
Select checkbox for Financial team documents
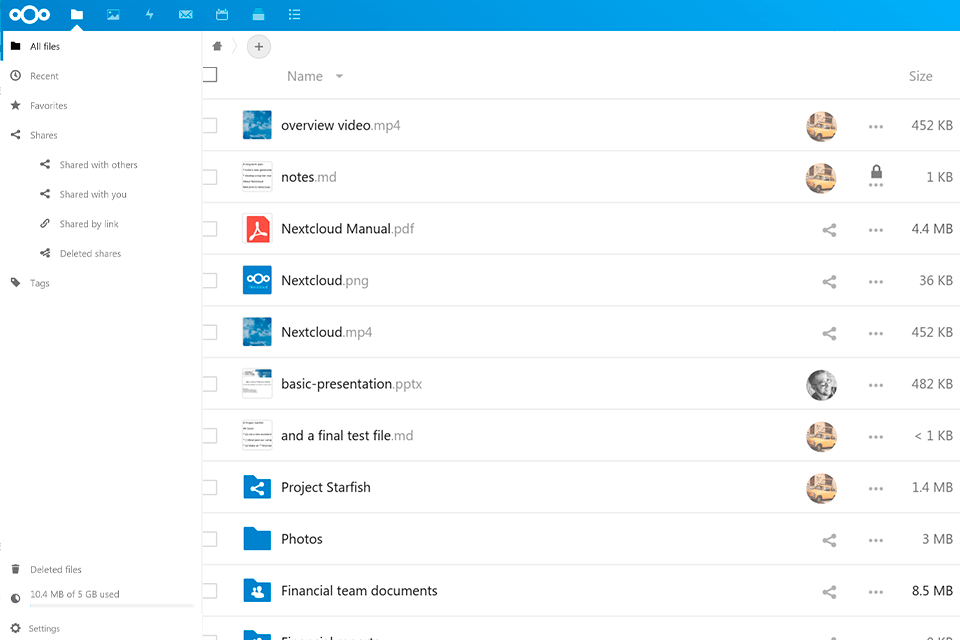pyautogui.click(x=209, y=591)
